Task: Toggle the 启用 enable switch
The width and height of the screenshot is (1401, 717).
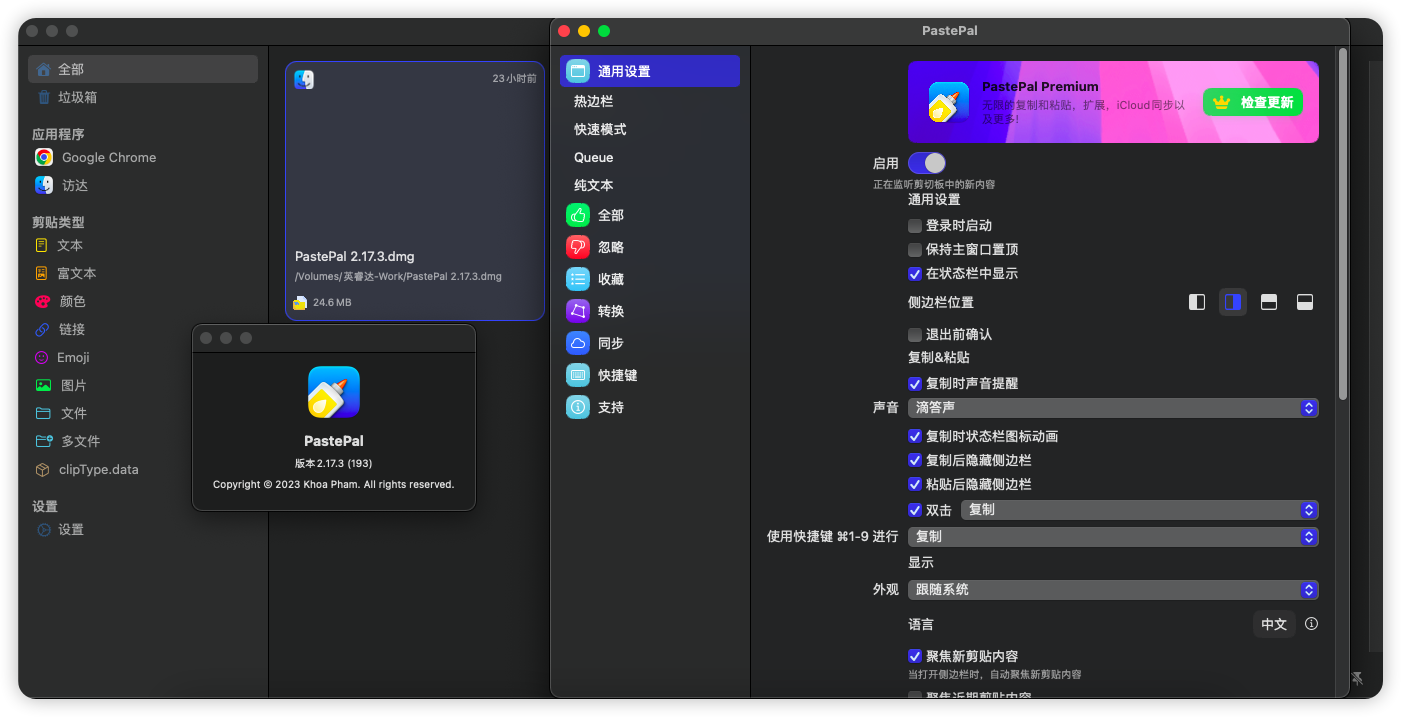Action: coord(927,163)
